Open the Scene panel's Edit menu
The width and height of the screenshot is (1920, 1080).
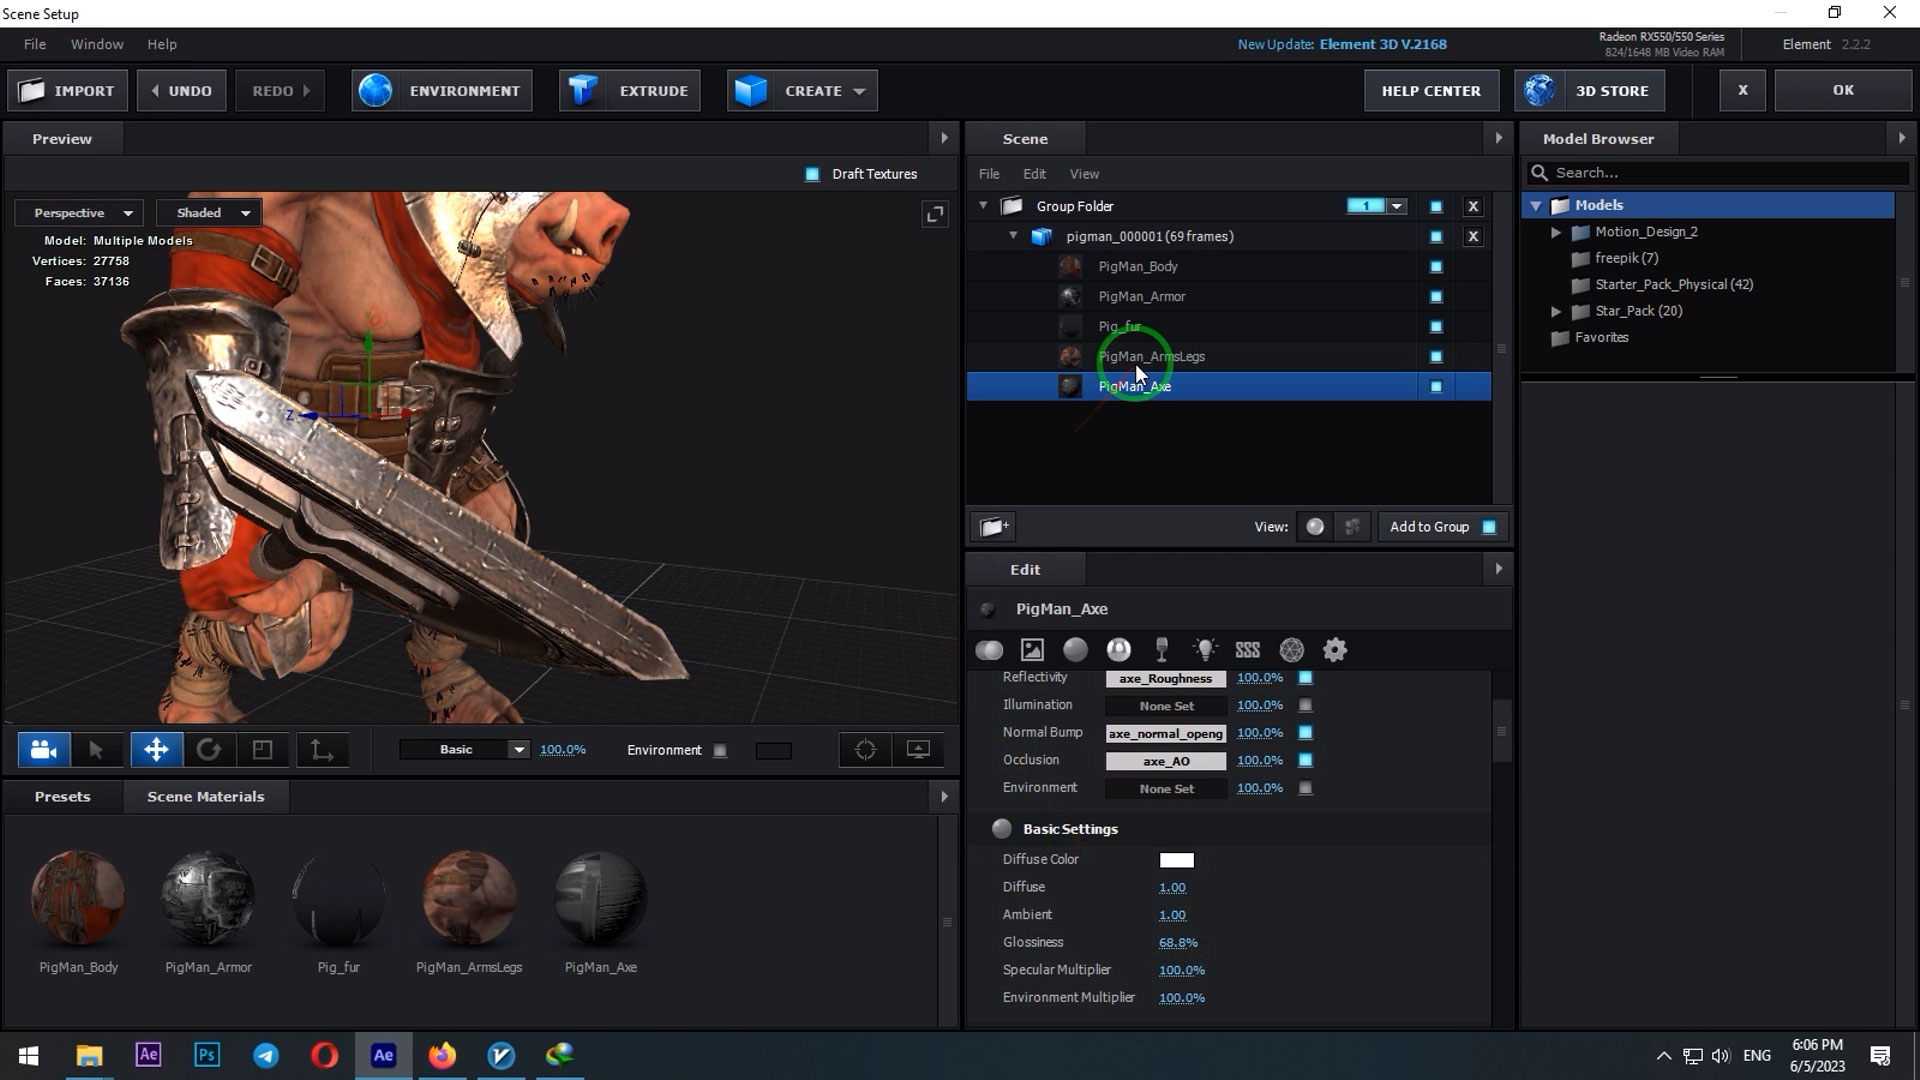1034,173
